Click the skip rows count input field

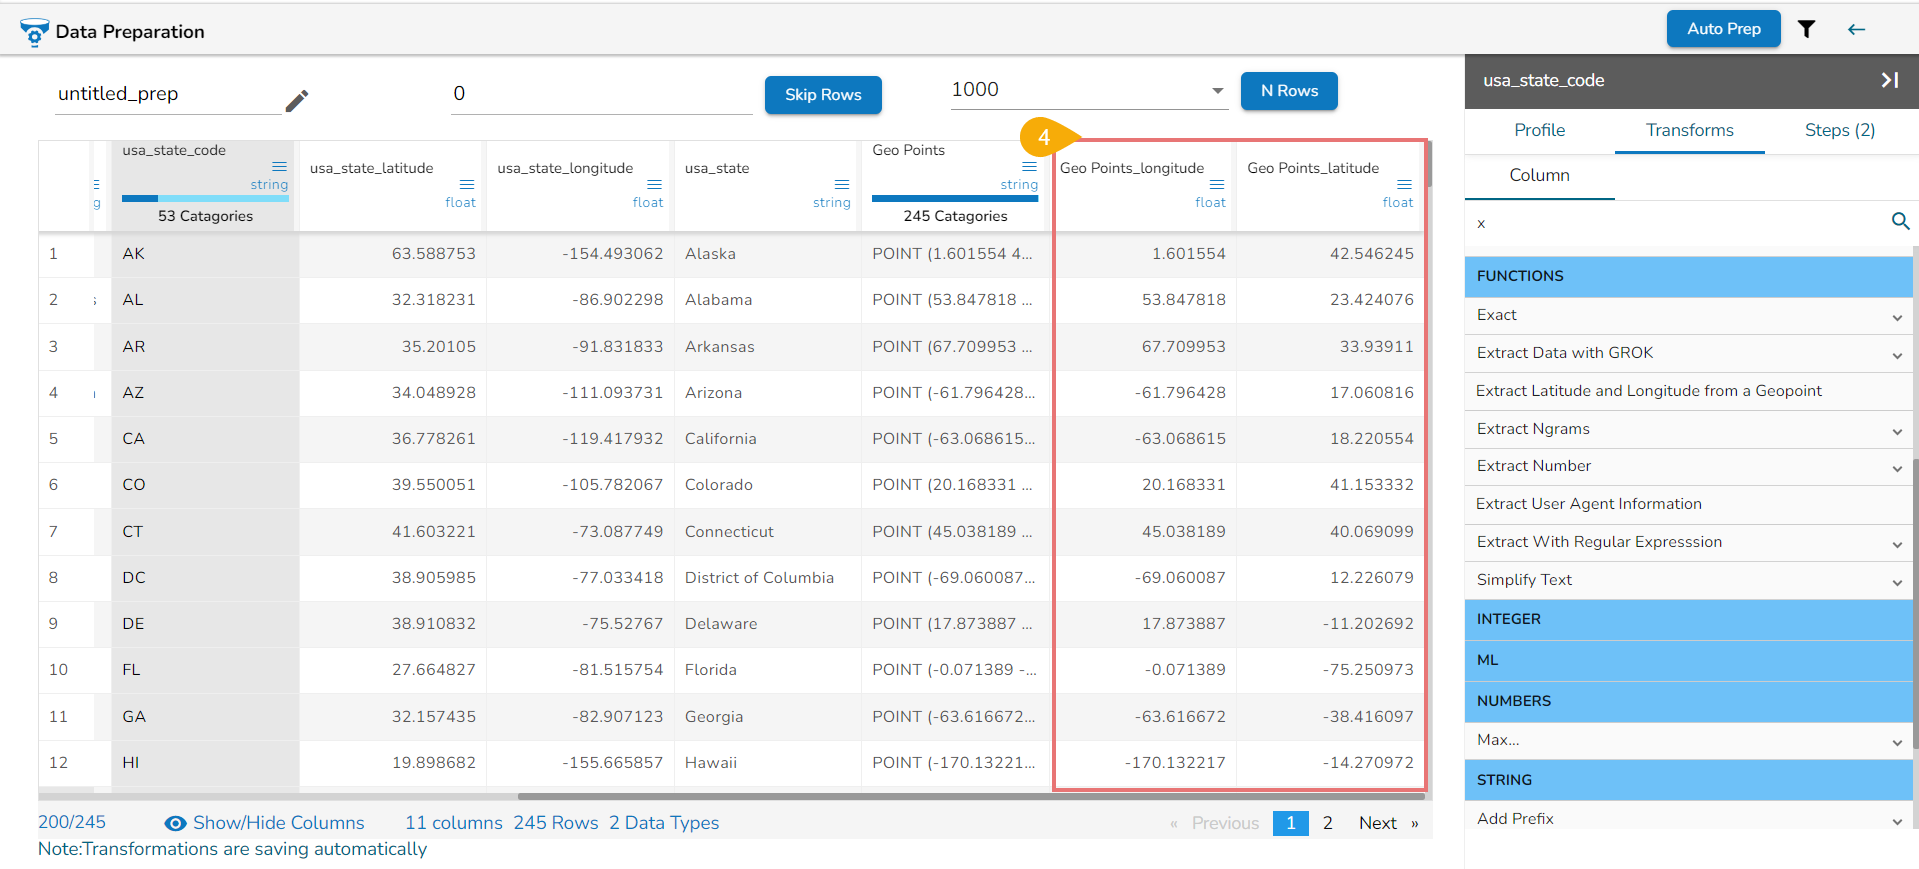(600, 94)
